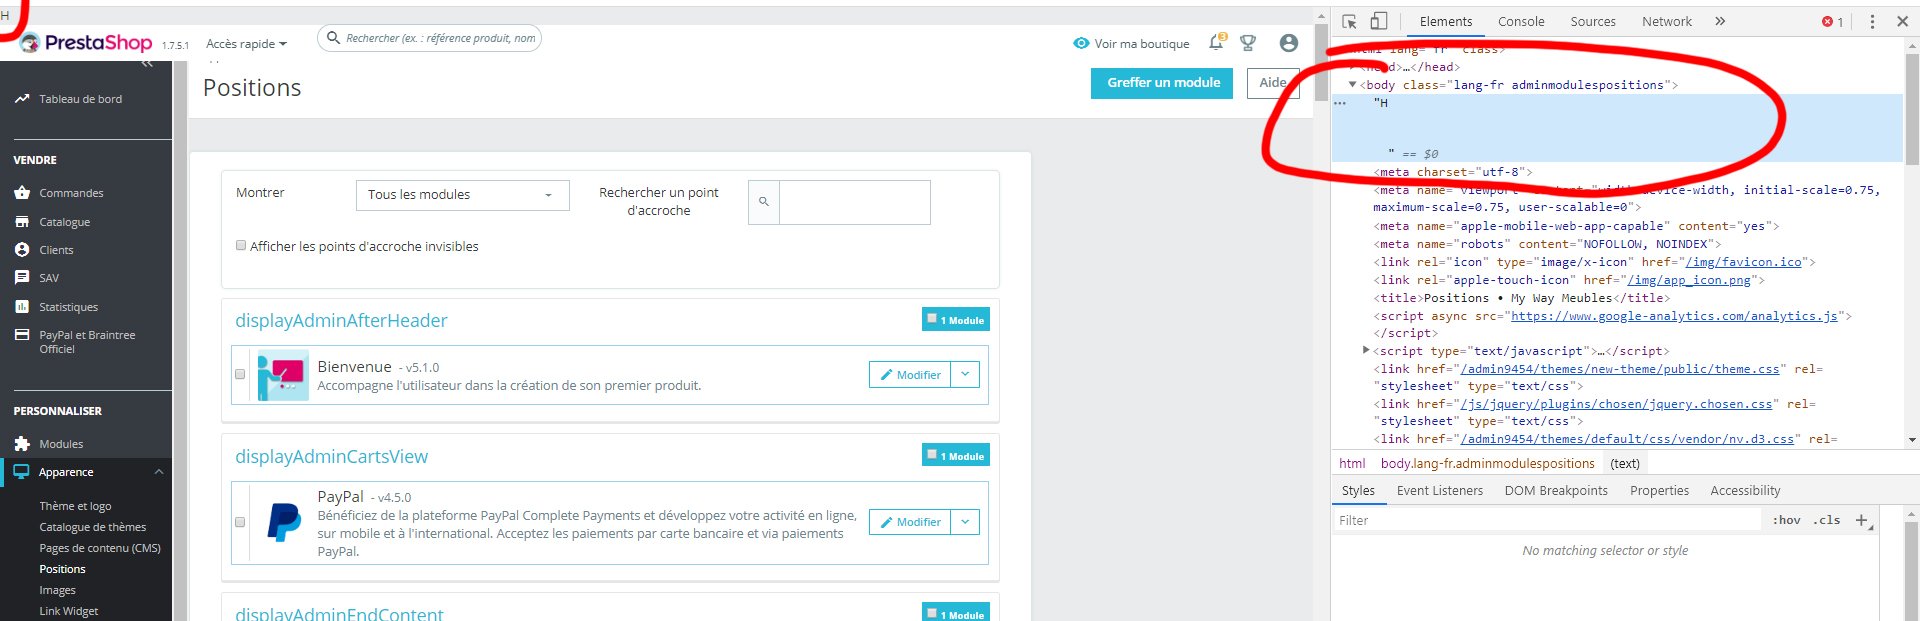Open Thème et logo submenu

point(75,506)
